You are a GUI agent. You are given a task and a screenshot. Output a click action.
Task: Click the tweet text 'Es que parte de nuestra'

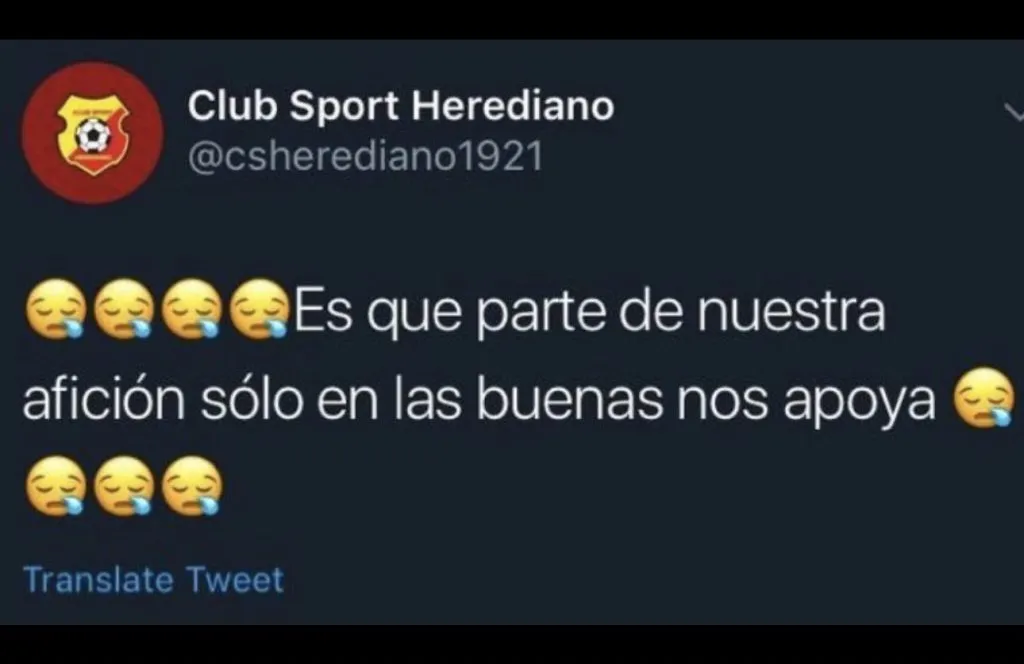tap(590, 313)
